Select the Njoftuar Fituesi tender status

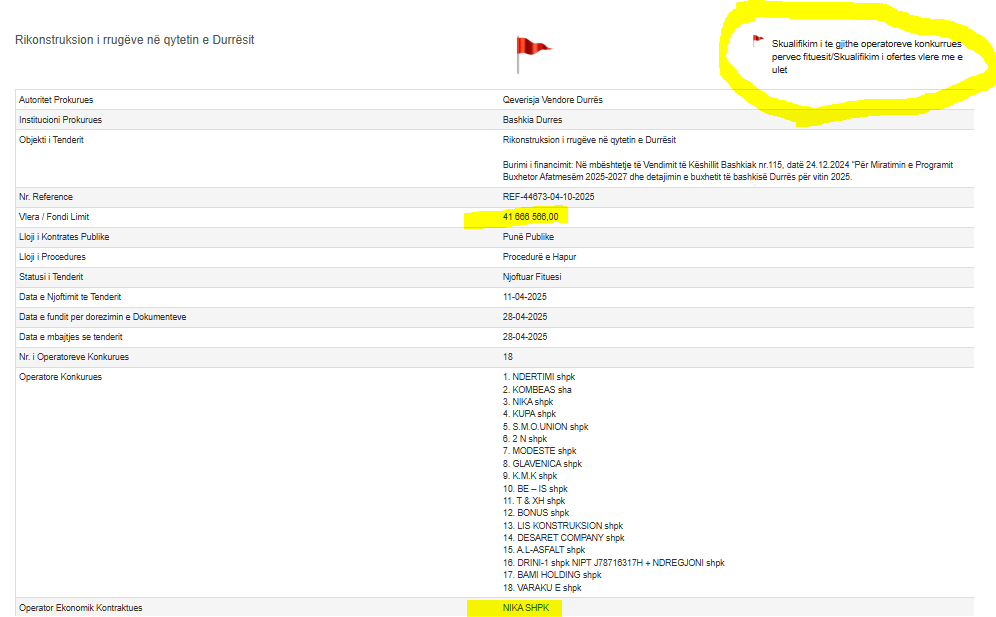click(x=532, y=277)
